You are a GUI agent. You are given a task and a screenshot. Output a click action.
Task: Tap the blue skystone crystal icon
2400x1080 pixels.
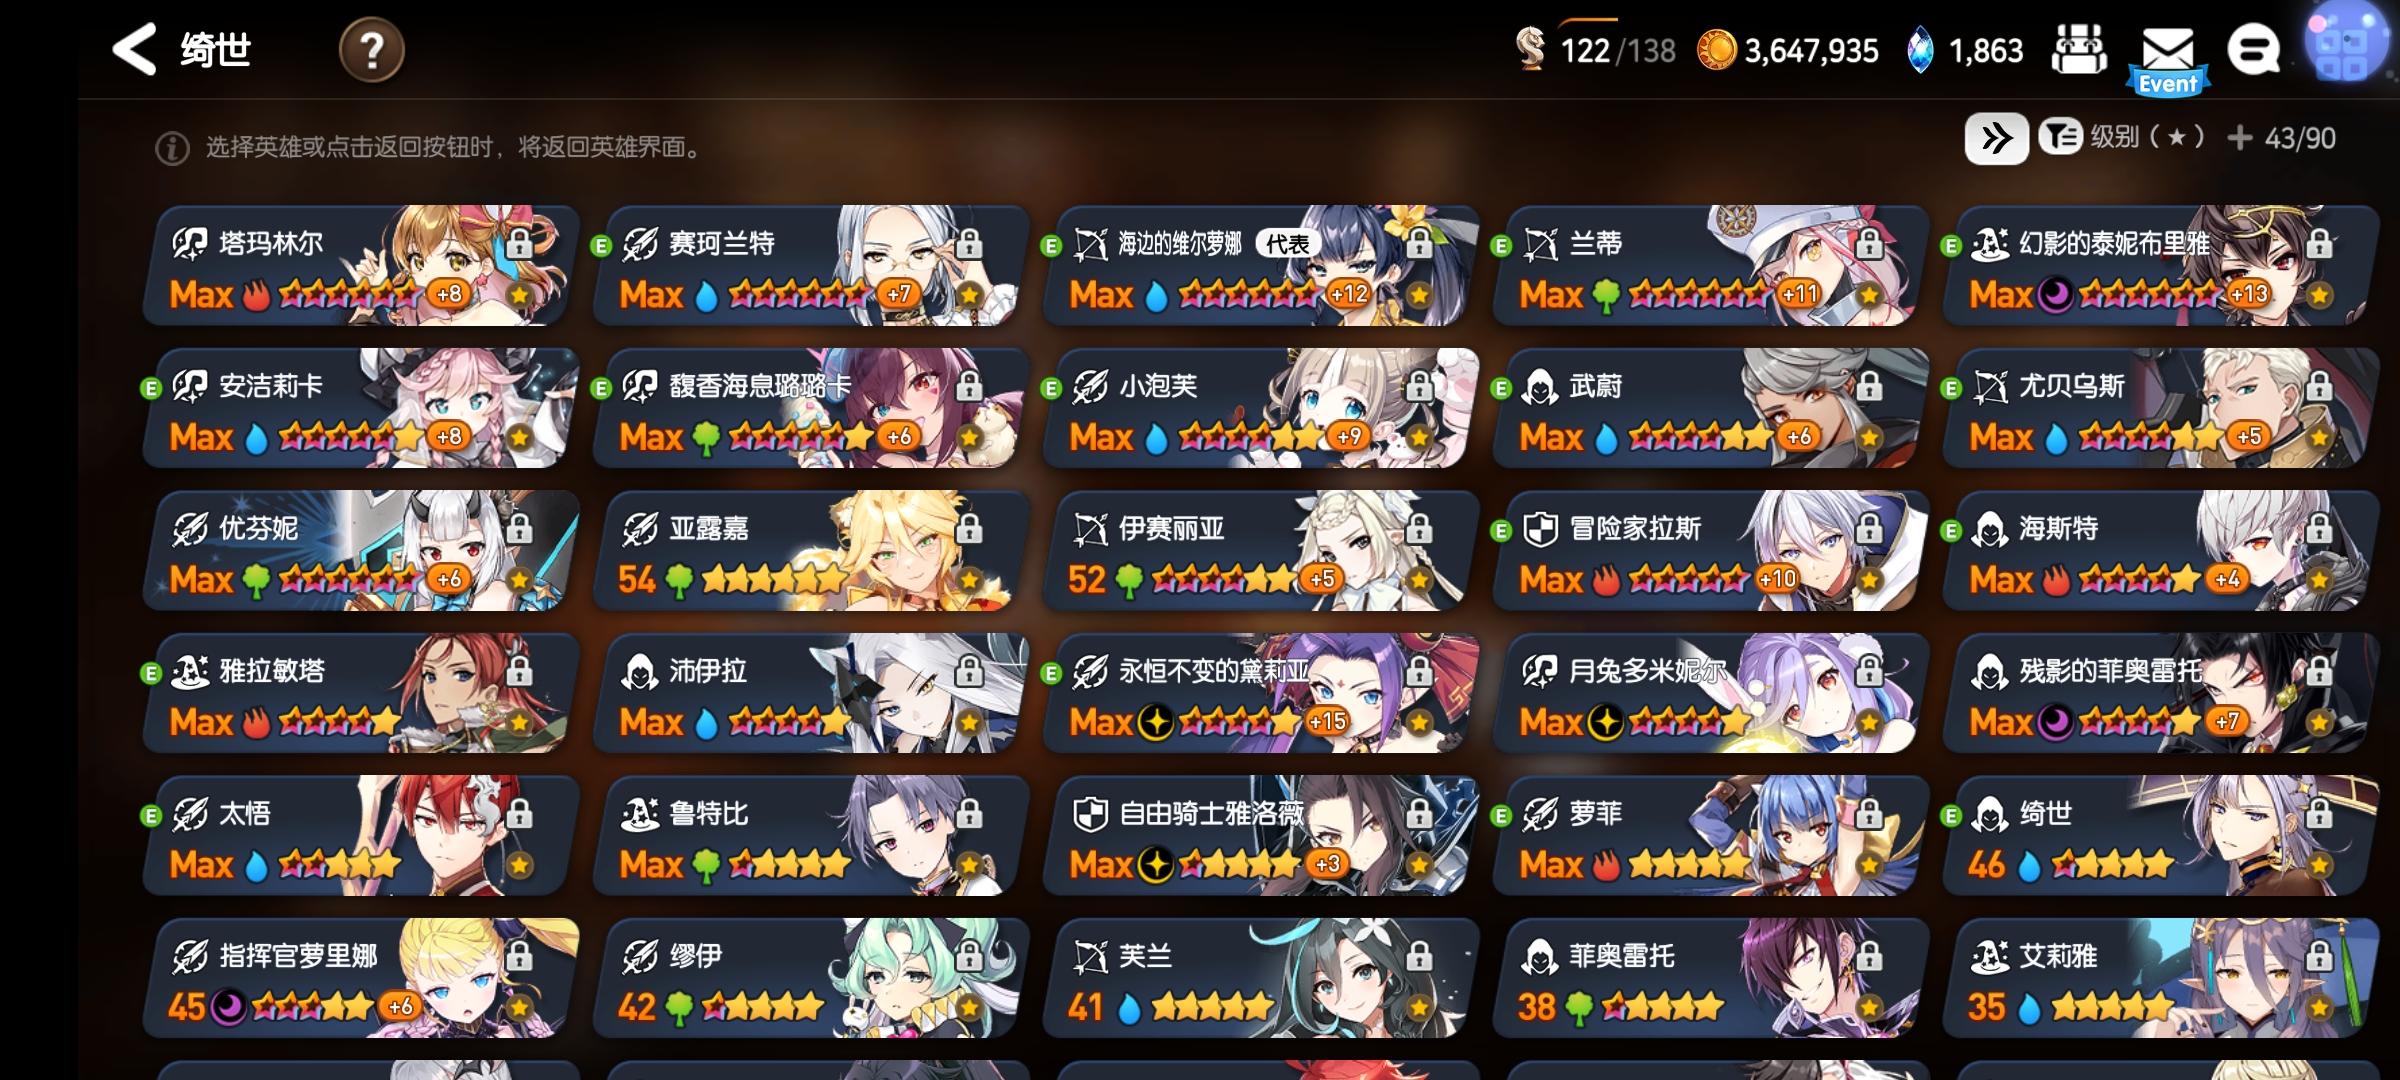(x=1919, y=50)
